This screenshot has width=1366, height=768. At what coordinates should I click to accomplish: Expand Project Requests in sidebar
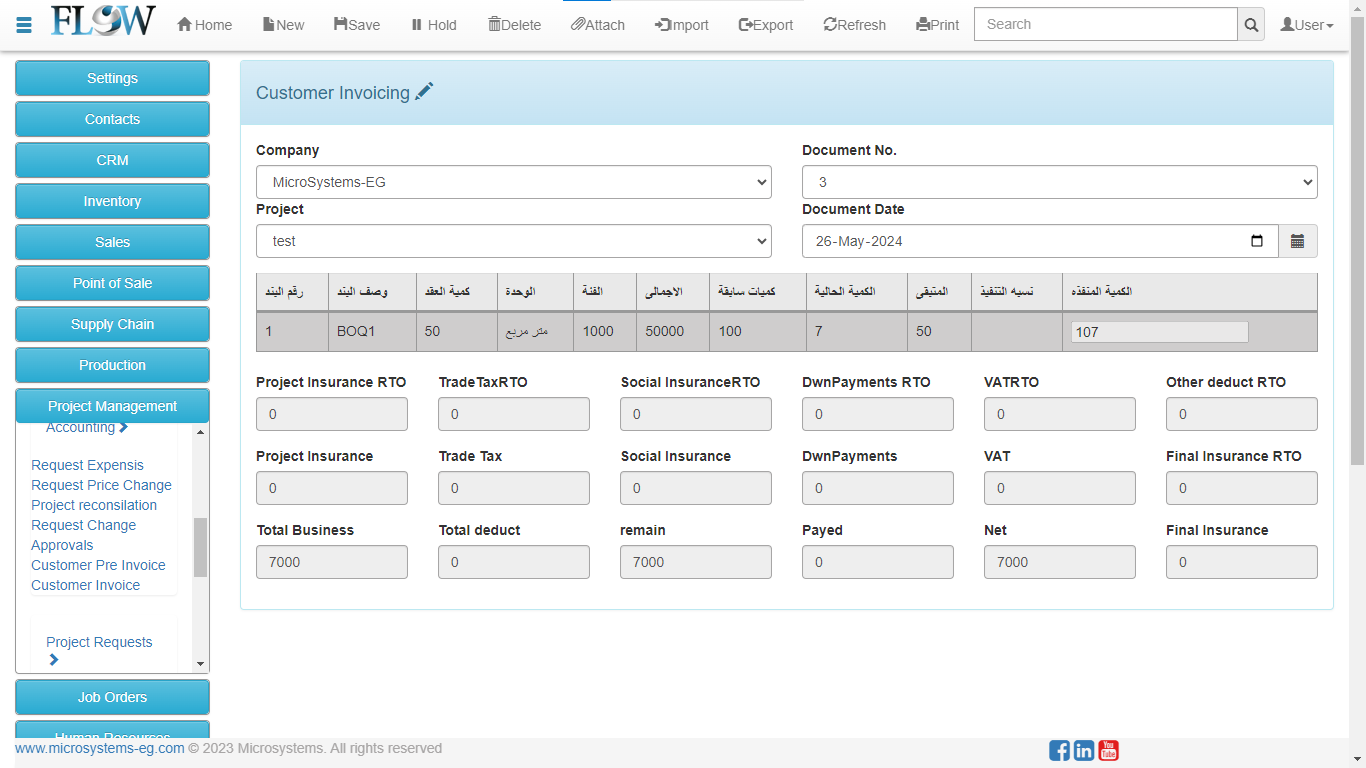(99, 642)
